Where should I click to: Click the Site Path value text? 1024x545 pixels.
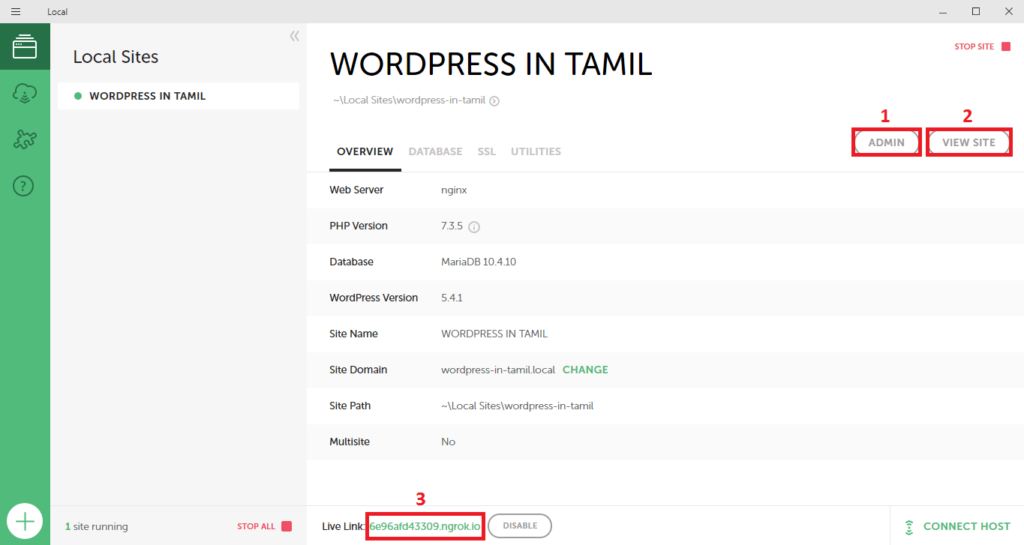[x=517, y=406]
